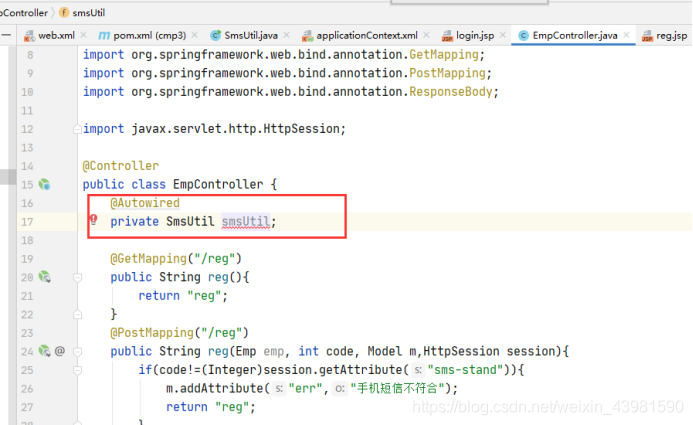Click the XML icon on applicationContext.xml tab
693x425 pixels.
pyautogui.click(x=307, y=36)
